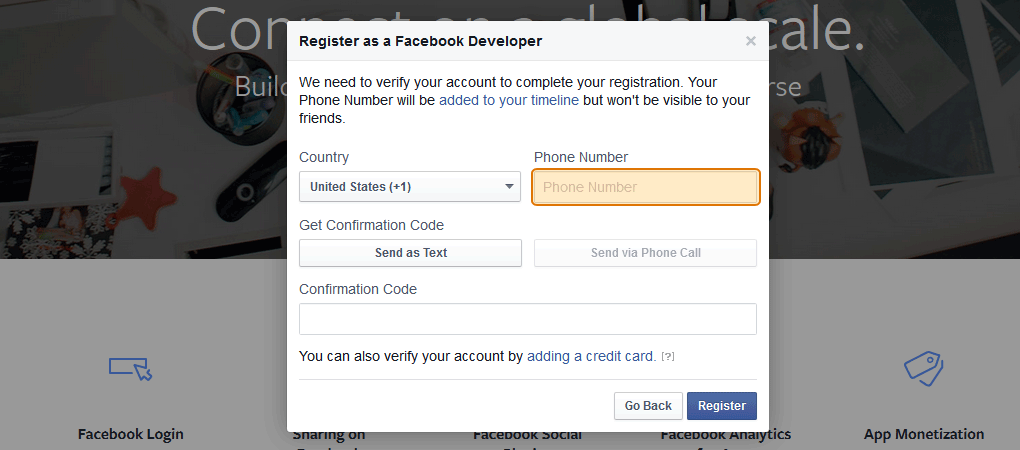Click the 'Phone Number' field label

581,157
